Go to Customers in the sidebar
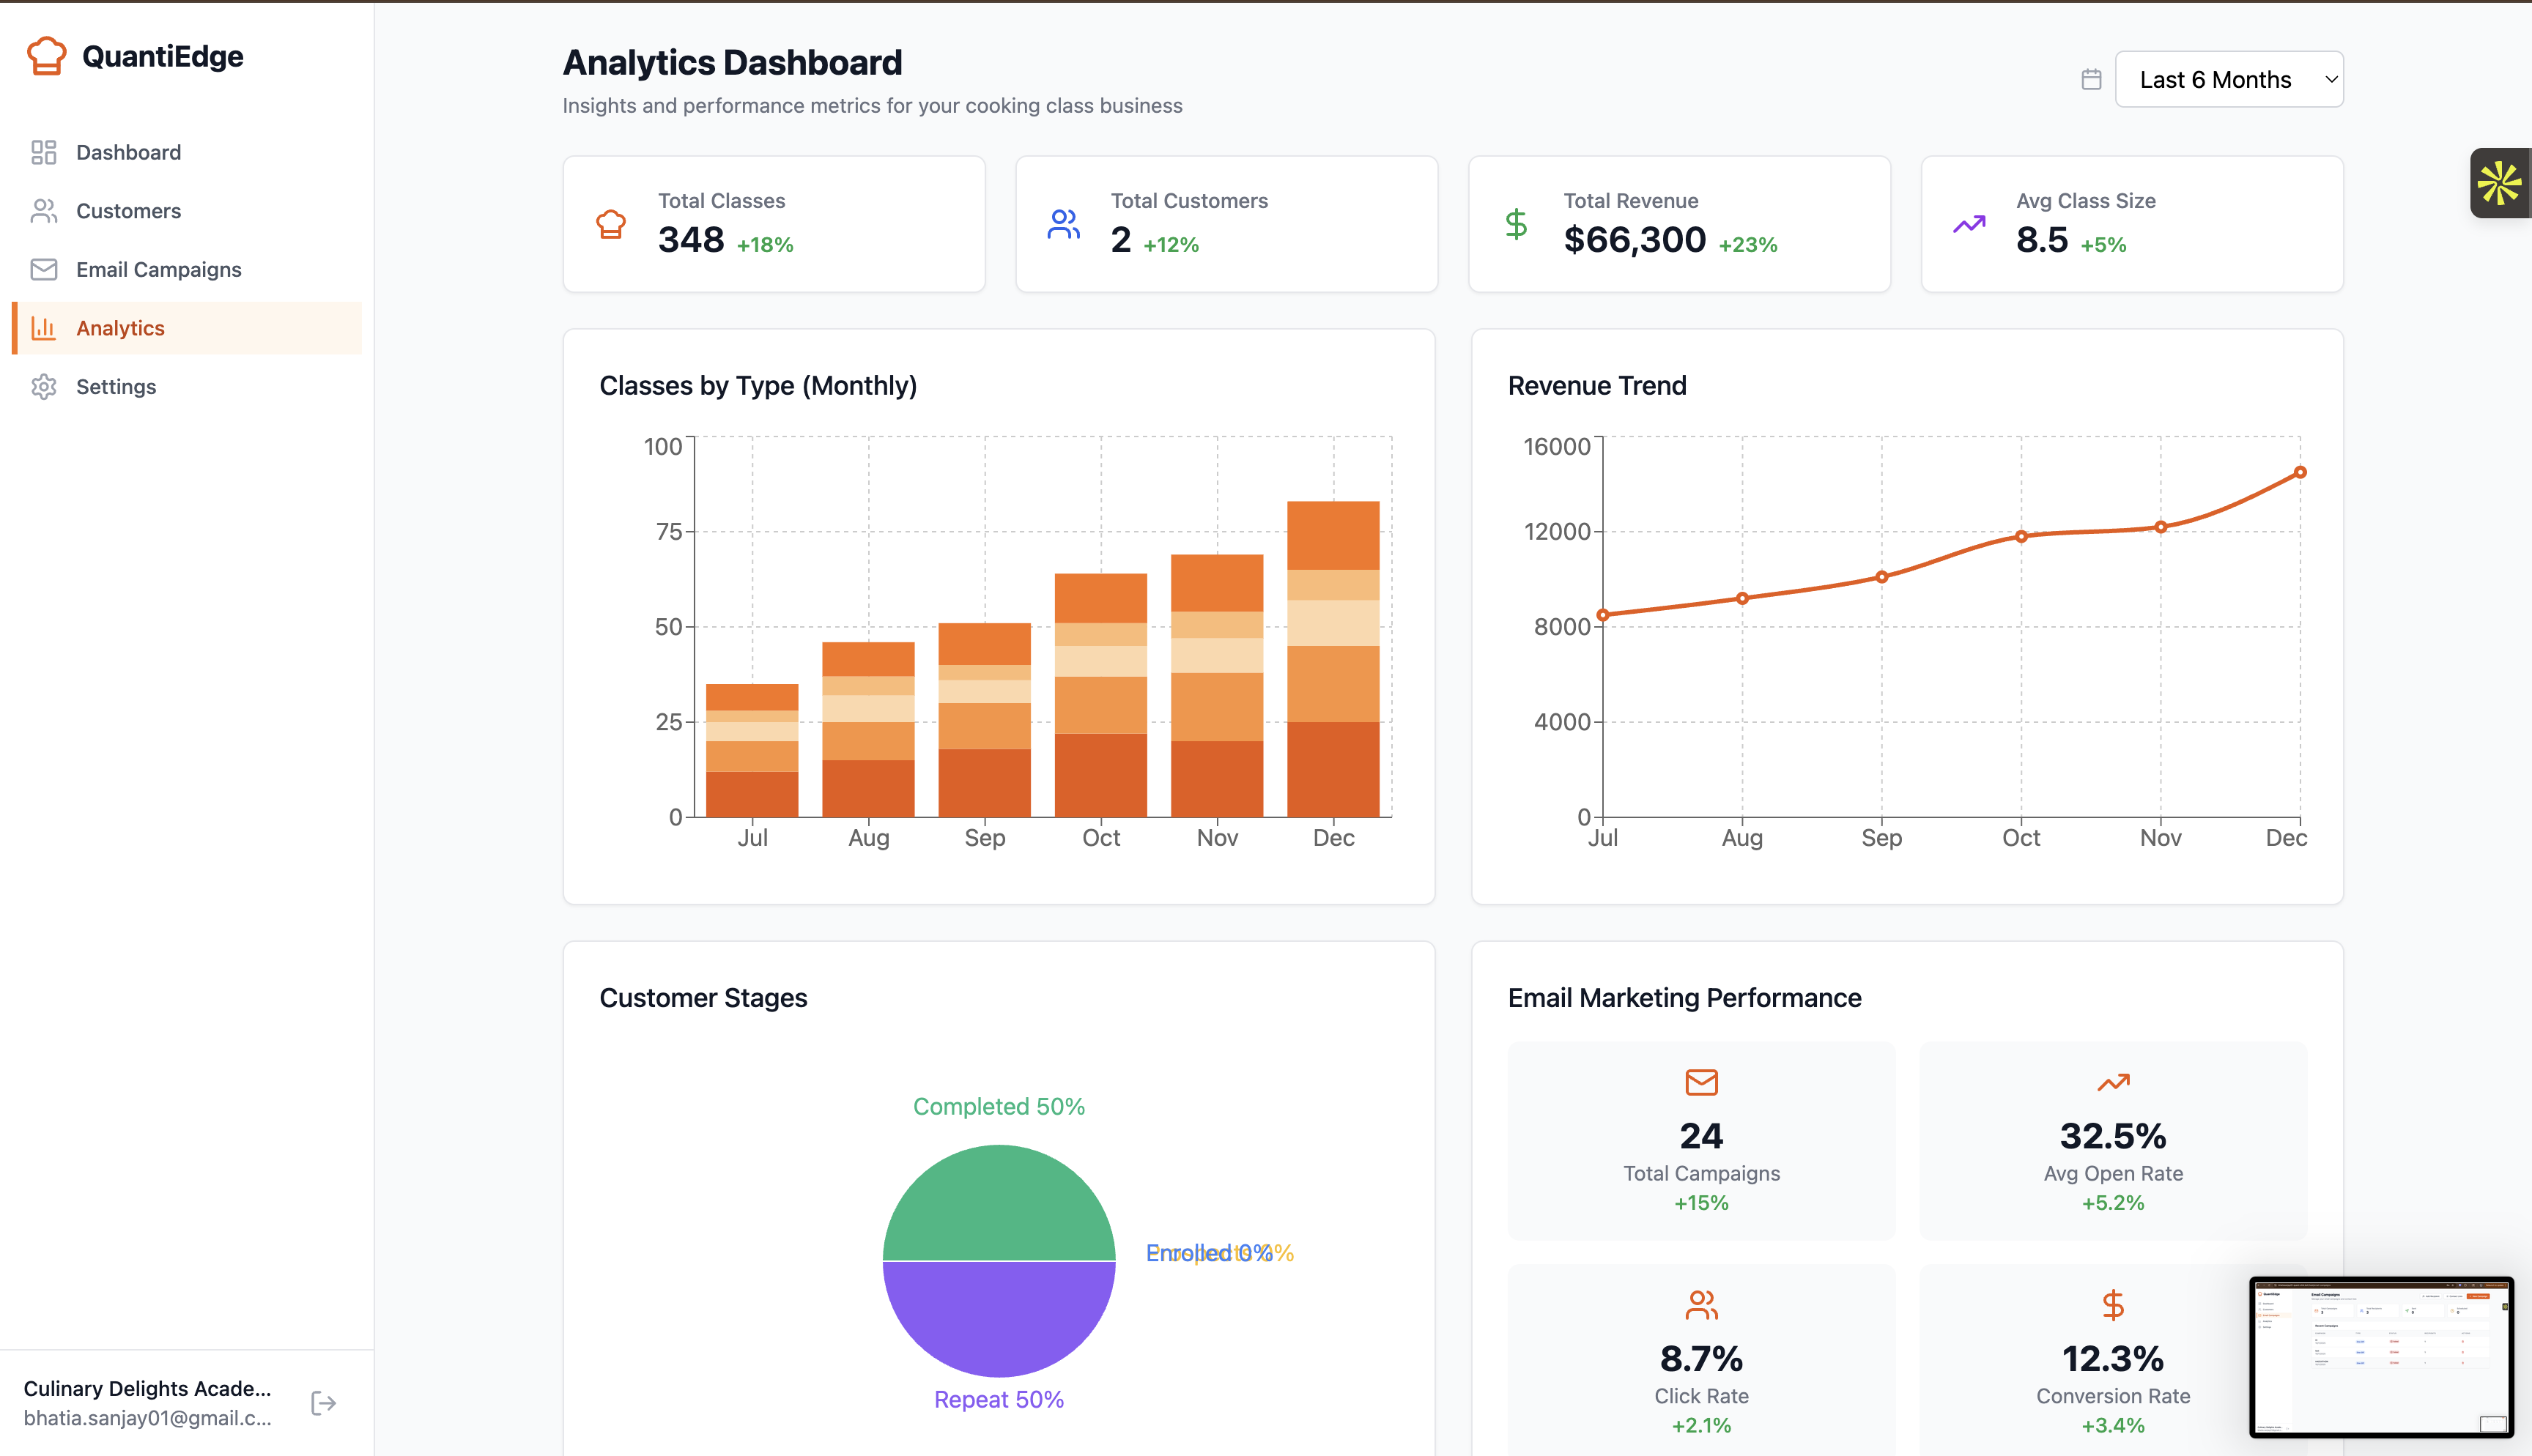The height and width of the screenshot is (1456, 2532). point(128,211)
